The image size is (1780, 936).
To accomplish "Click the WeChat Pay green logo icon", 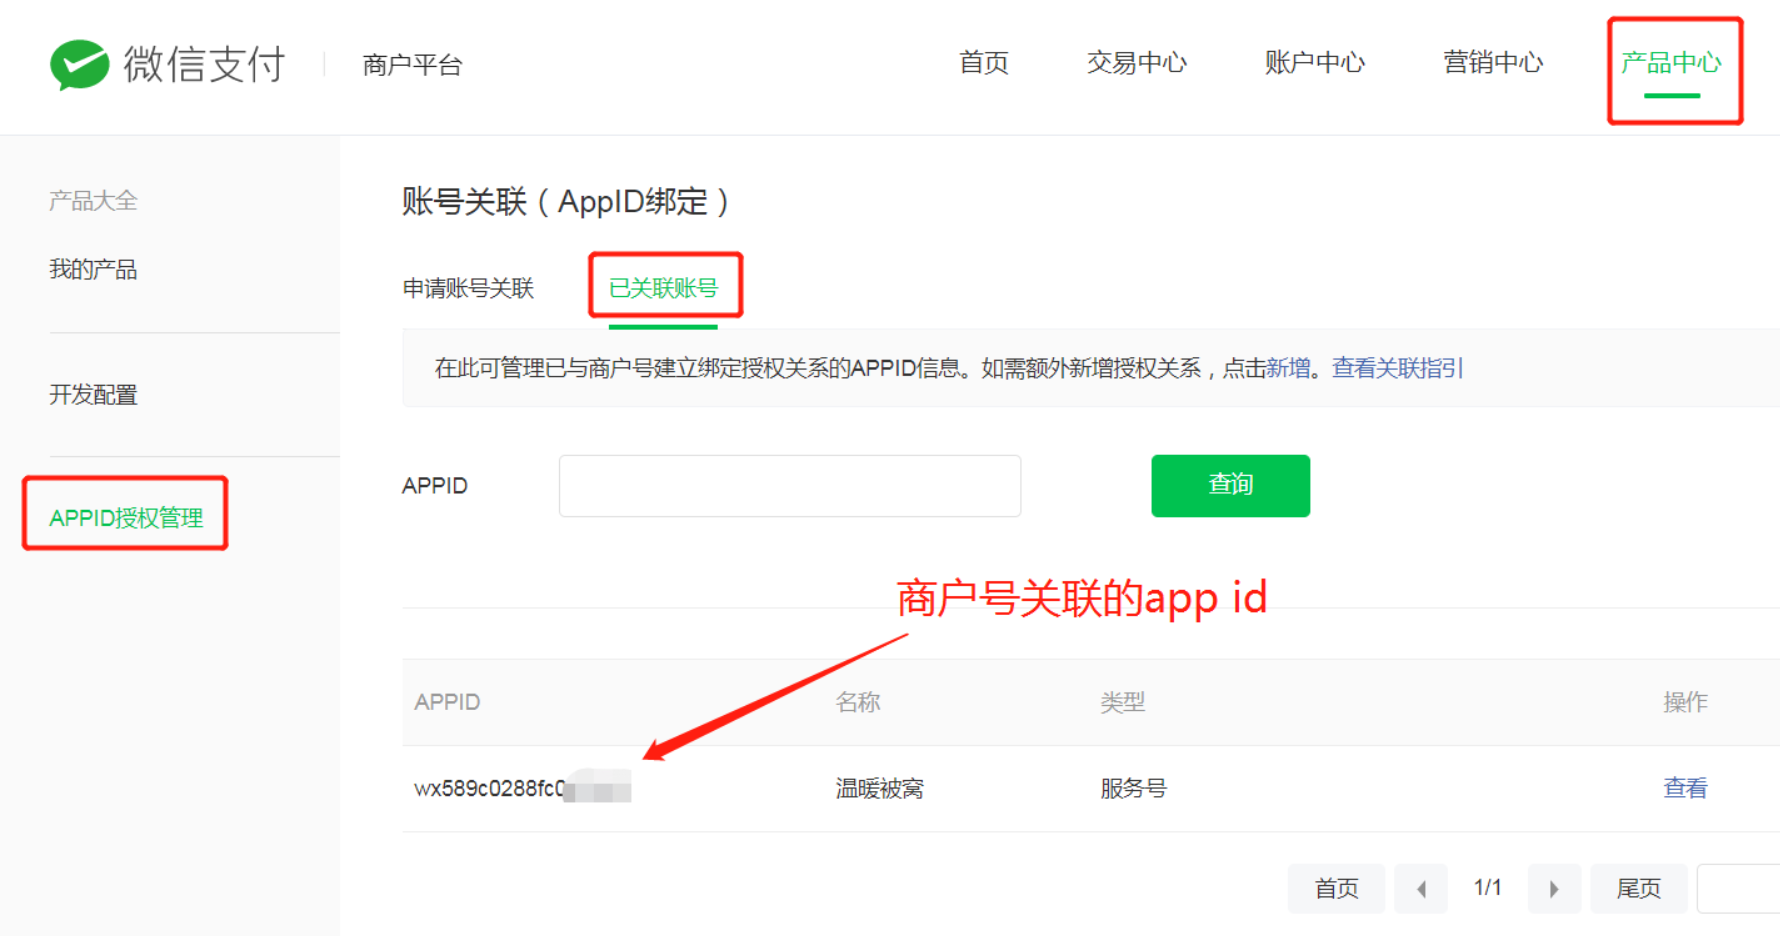I will 80,65.
